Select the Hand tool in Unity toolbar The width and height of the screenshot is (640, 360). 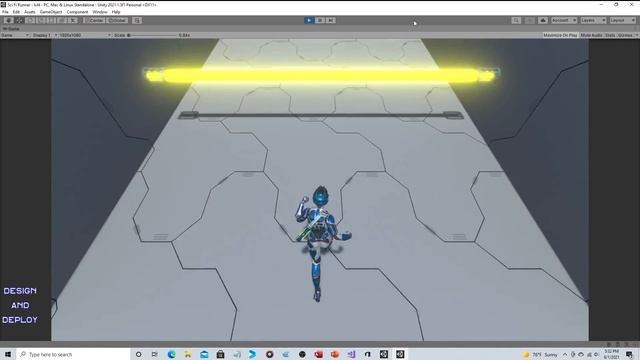8,20
